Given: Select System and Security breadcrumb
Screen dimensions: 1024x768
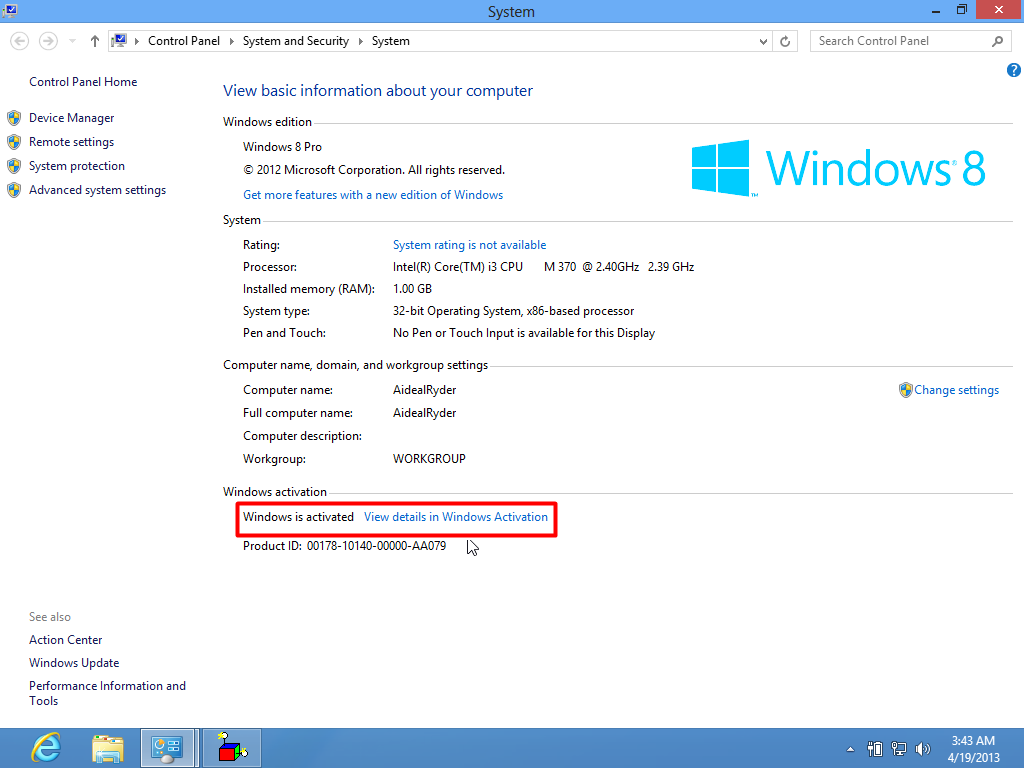Looking at the screenshot, I should pos(296,40).
